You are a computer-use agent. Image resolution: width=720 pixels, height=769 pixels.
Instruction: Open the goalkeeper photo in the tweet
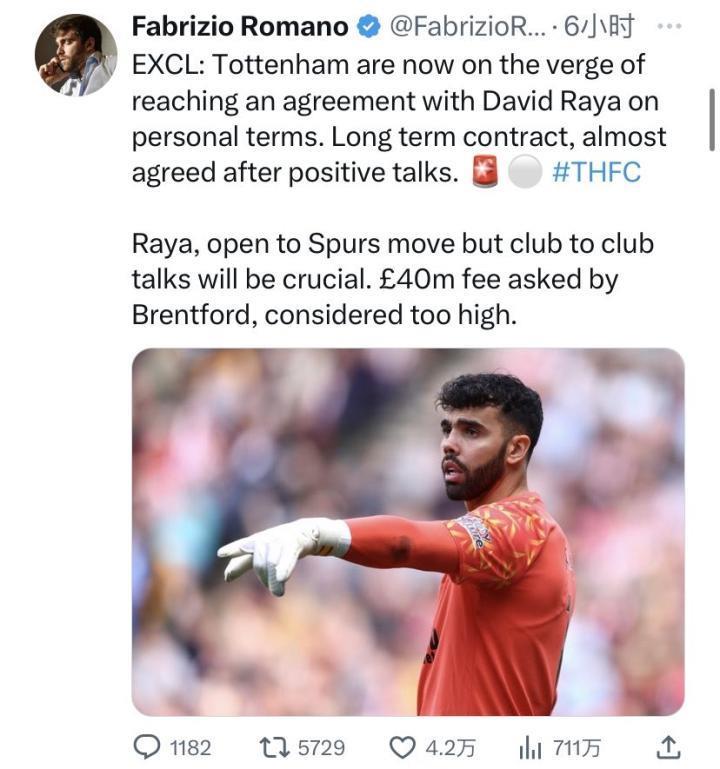point(408,531)
